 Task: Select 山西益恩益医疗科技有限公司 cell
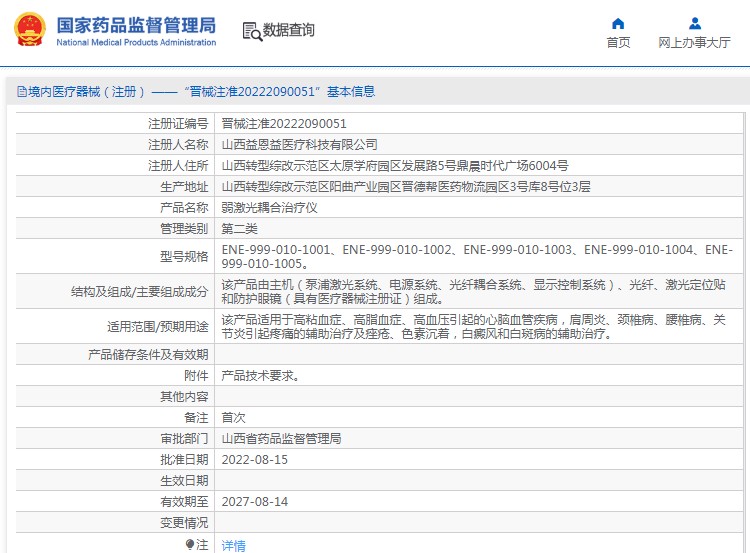pyautogui.click(x=299, y=145)
